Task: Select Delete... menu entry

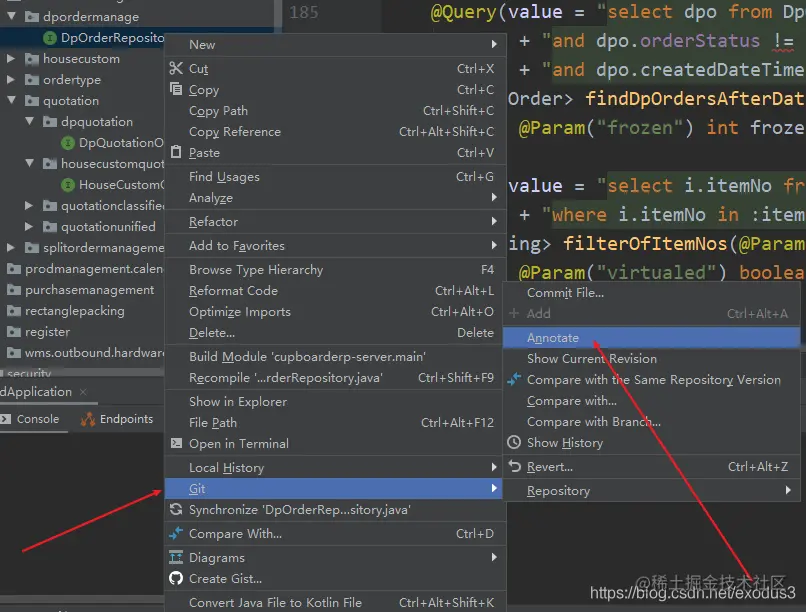Action: [334, 333]
